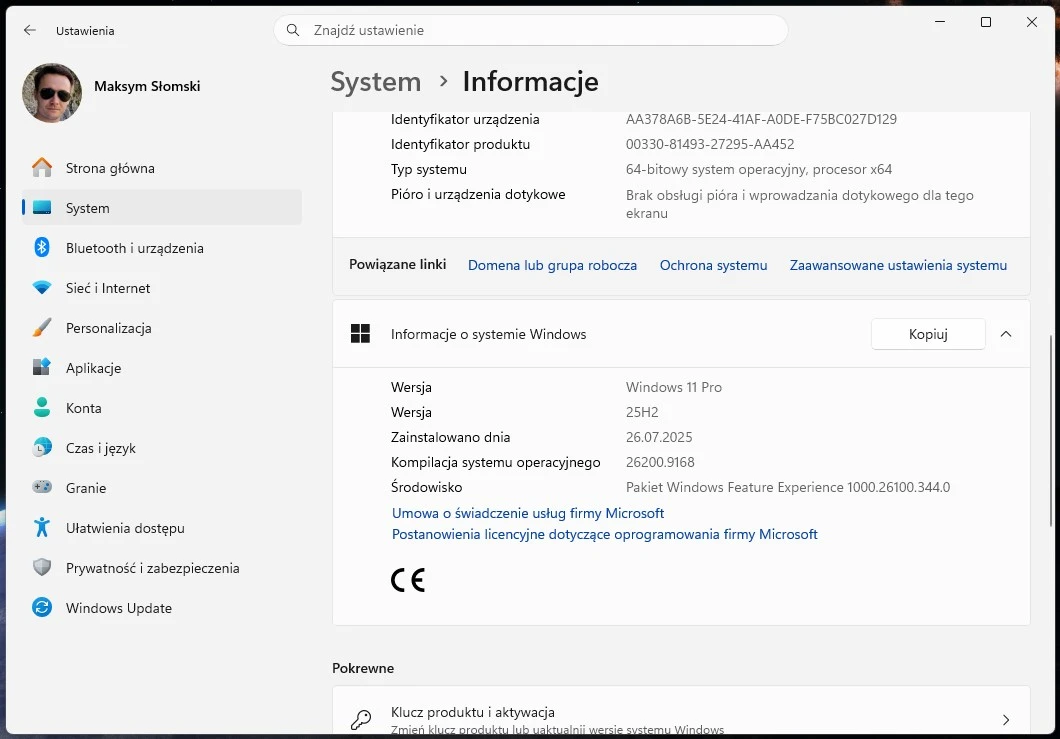Click the Personalizacja brush icon
1060x739 pixels.
click(42, 327)
